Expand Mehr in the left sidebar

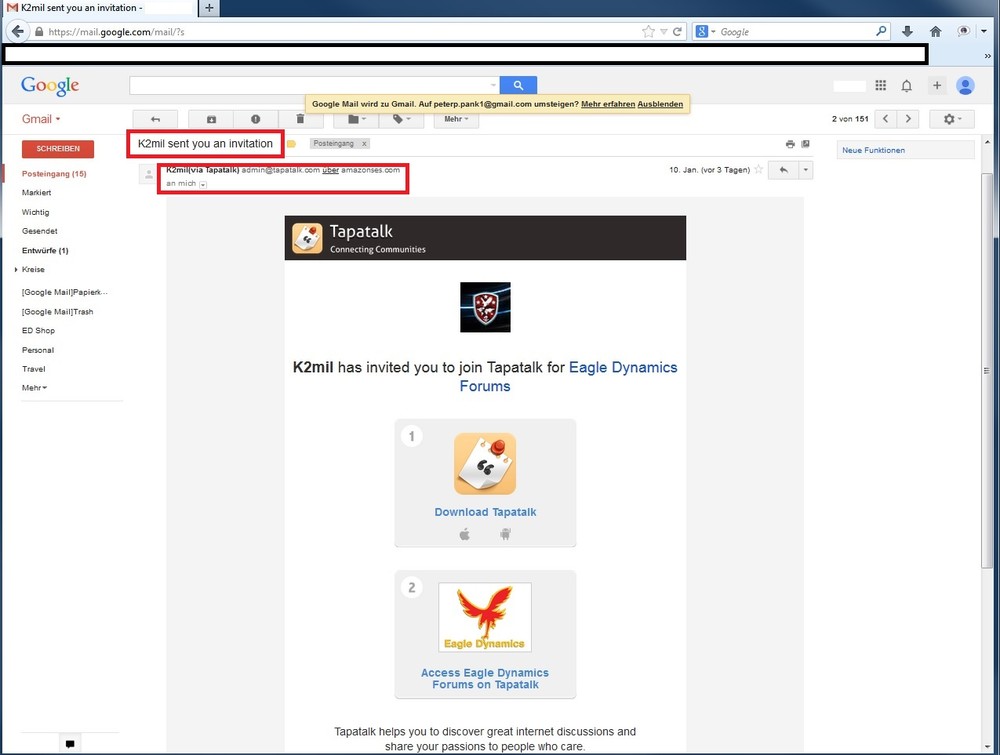click(34, 388)
